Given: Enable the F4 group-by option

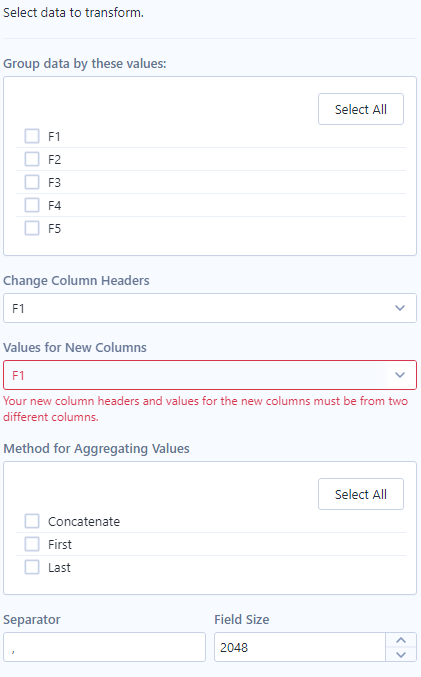Looking at the screenshot, I should coord(32,205).
